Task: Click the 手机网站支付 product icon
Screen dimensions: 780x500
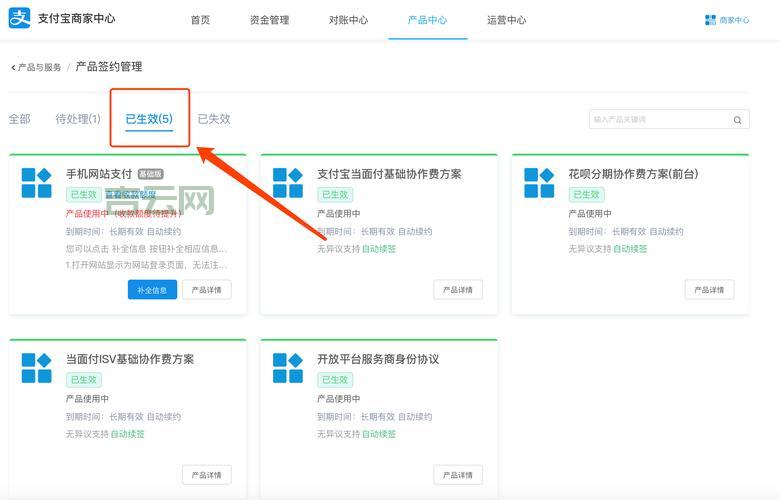Action: coord(36,183)
